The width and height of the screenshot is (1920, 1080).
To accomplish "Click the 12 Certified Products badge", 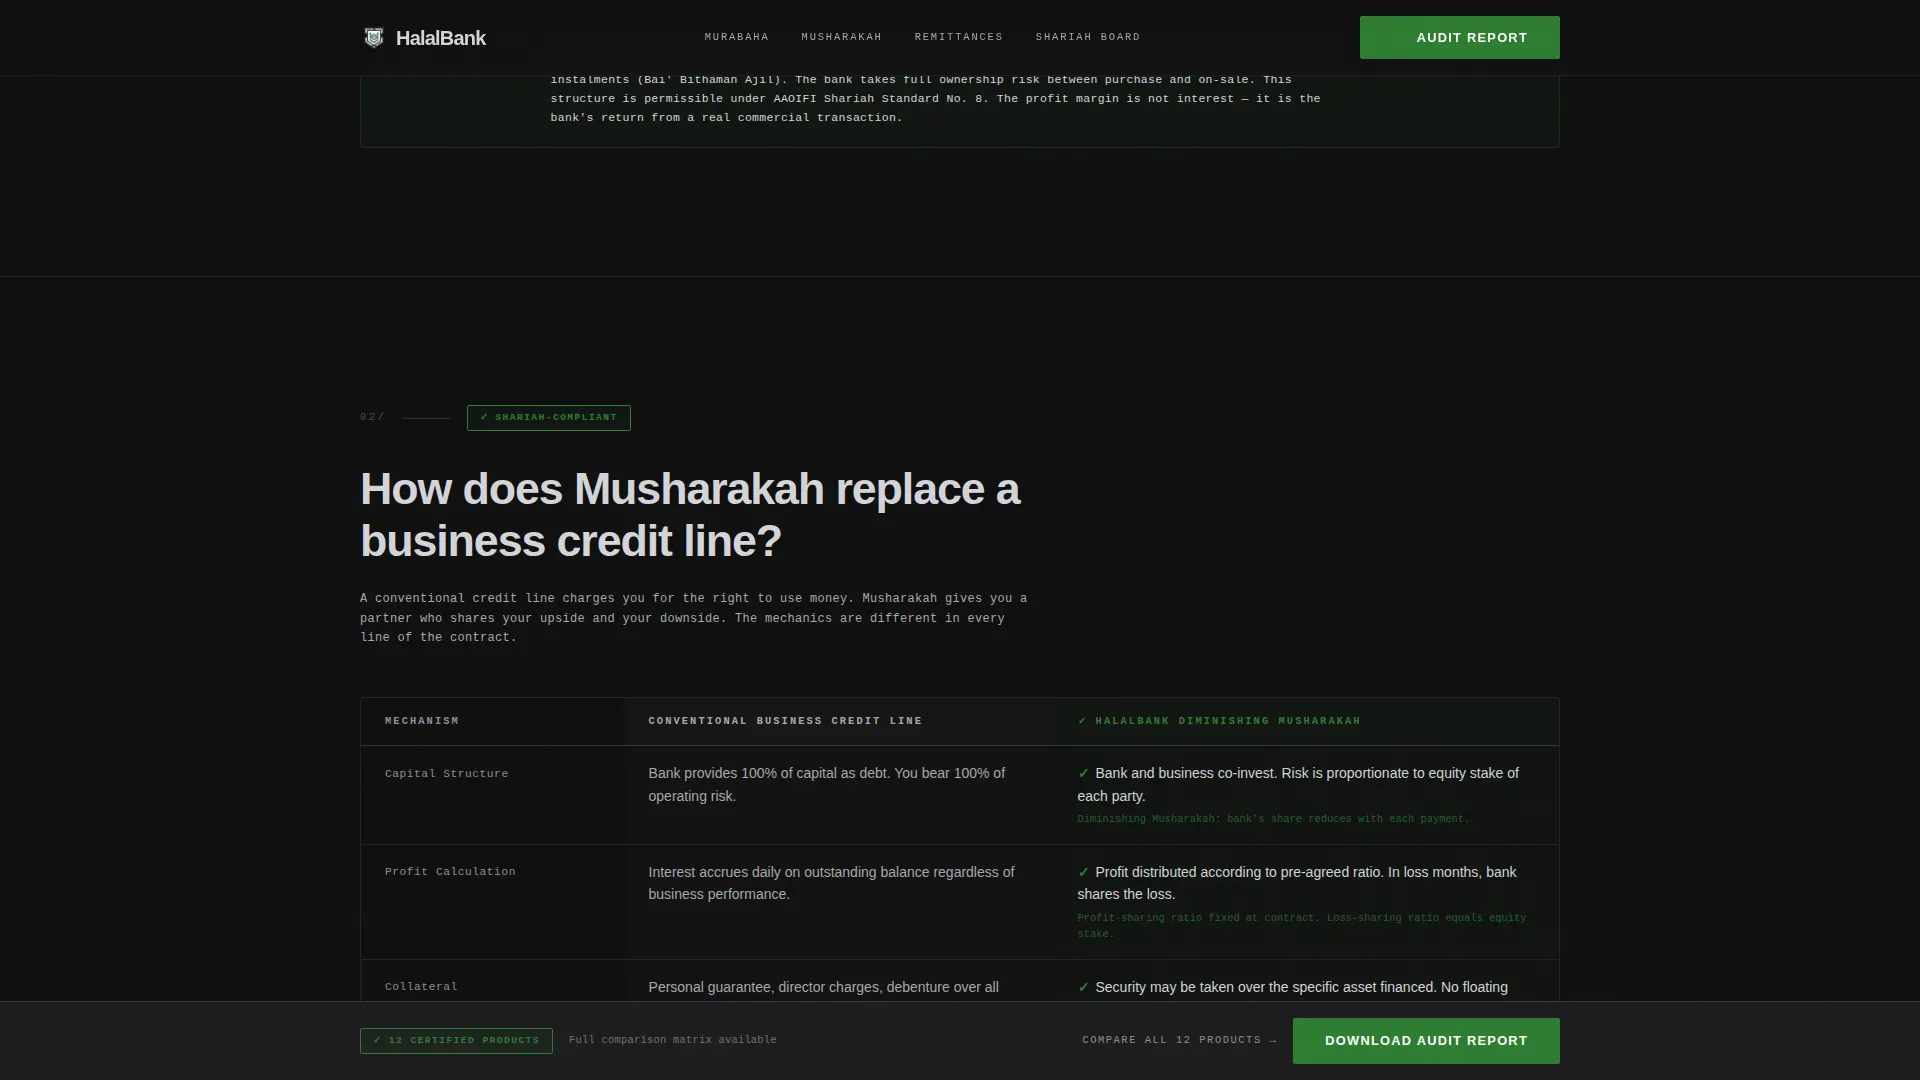I will coord(456,1041).
